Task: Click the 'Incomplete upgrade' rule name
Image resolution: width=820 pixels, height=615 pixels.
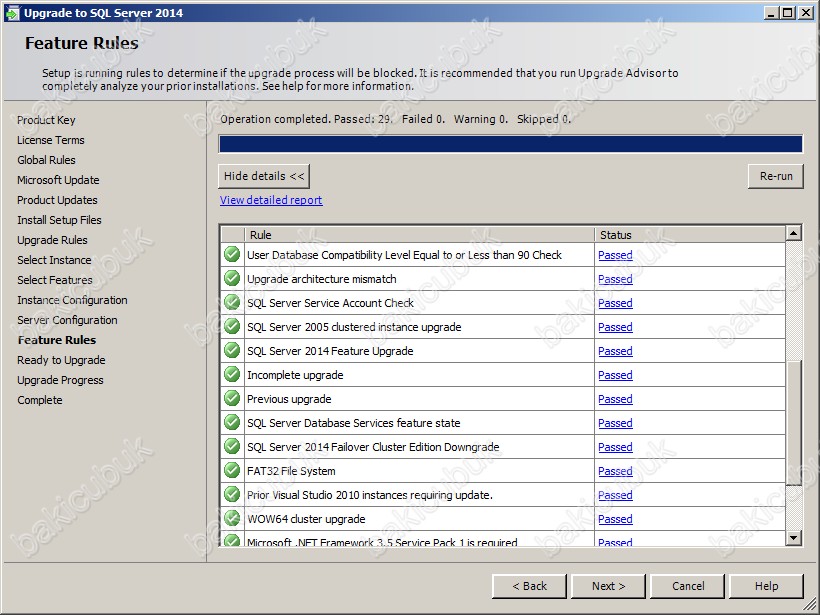Action: pos(295,375)
